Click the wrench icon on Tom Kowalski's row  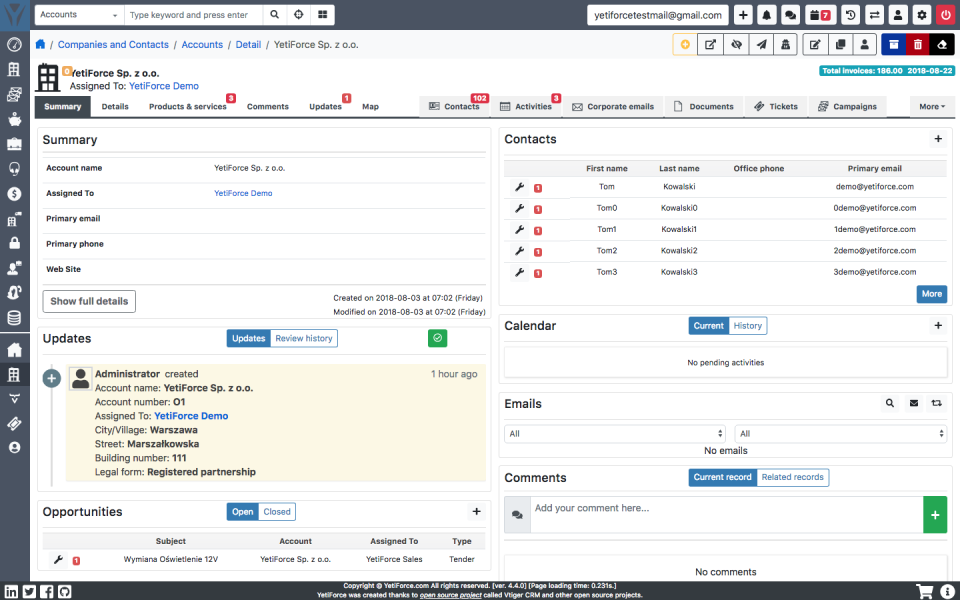[x=519, y=187]
